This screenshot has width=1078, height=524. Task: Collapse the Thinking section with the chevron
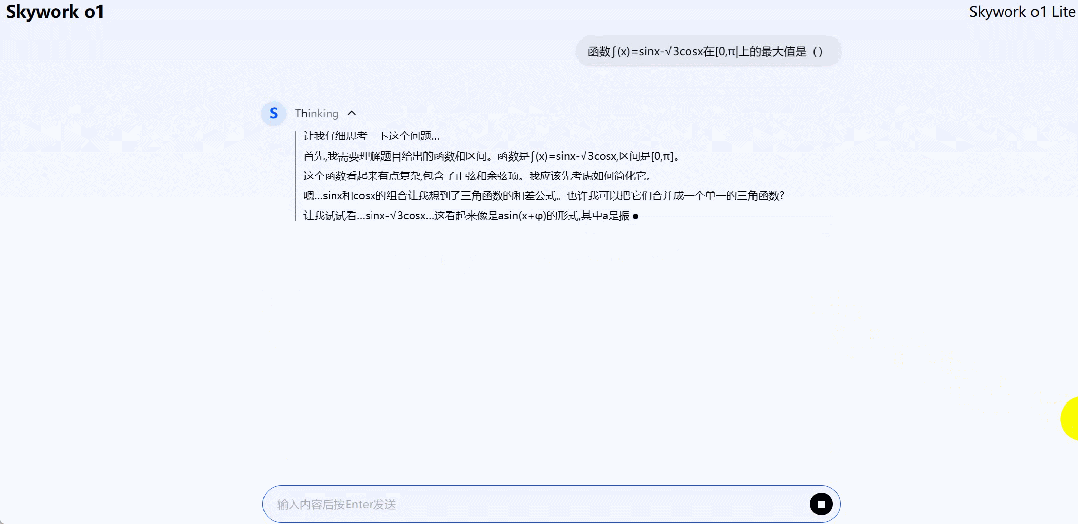point(352,113)
